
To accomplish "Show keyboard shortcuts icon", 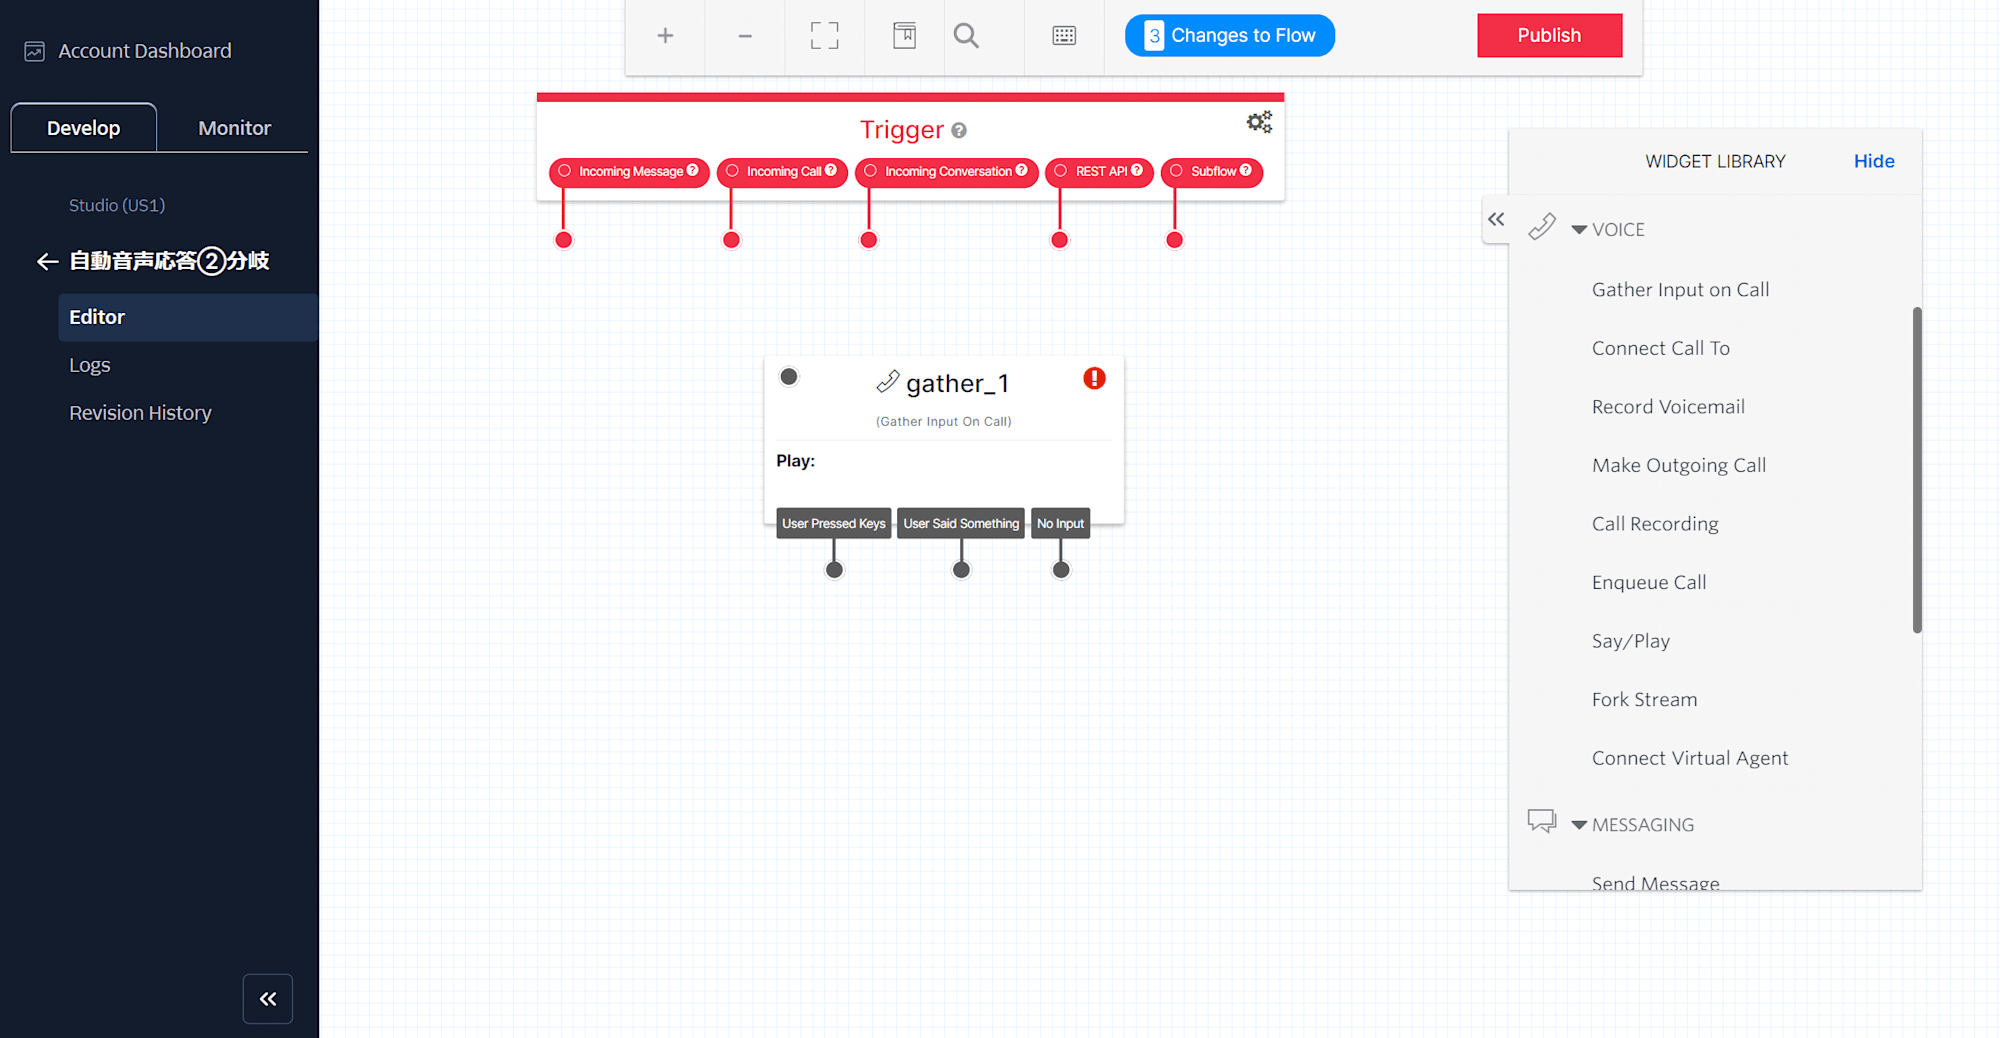I will coord(1064,36).
